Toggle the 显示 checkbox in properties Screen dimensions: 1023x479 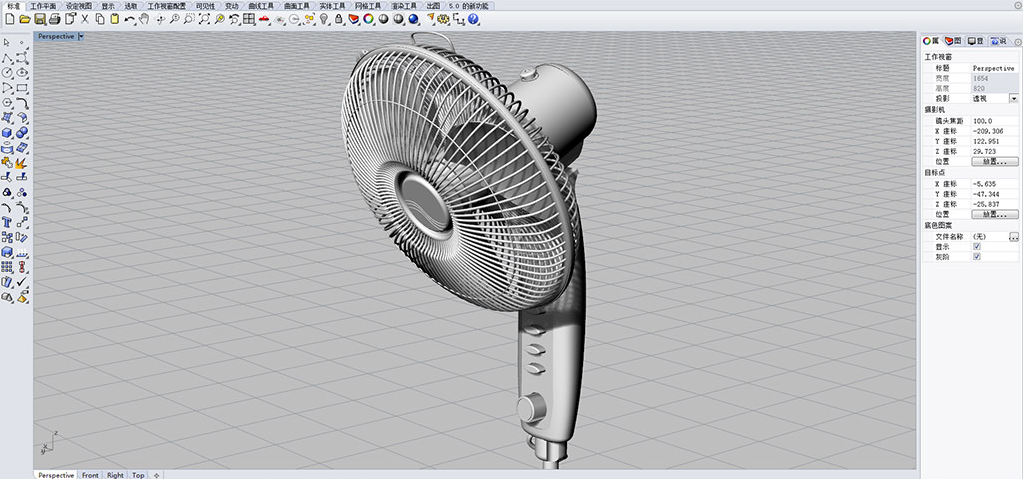(977, 247)
